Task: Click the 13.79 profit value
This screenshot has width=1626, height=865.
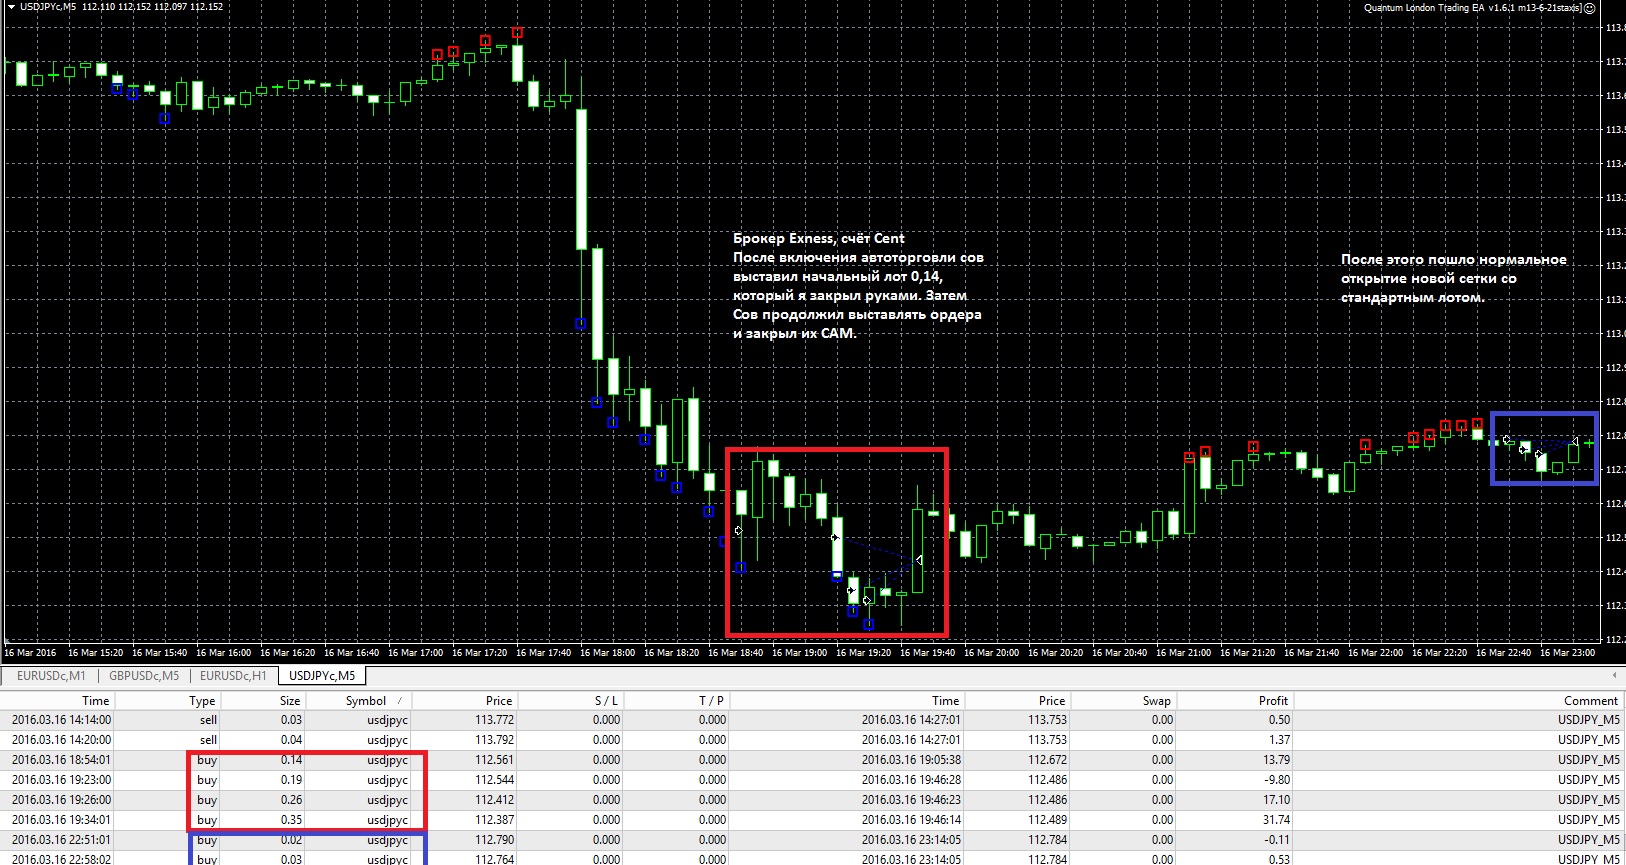Action: [x=1277, y=760]
